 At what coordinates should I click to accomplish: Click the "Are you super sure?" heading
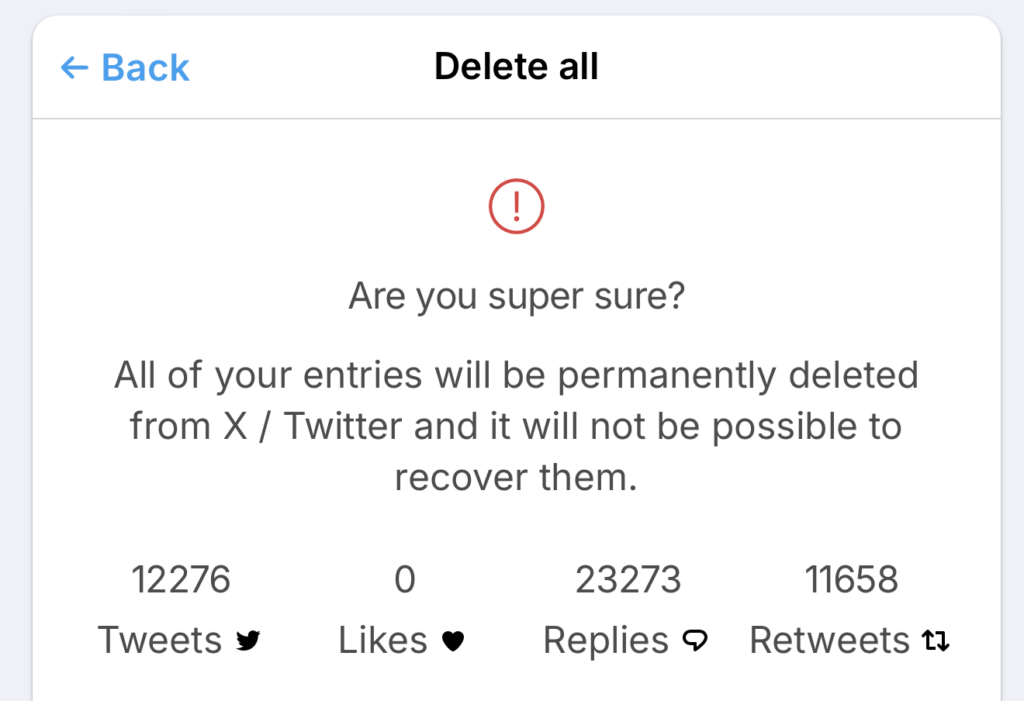click(x=516, y=296)
